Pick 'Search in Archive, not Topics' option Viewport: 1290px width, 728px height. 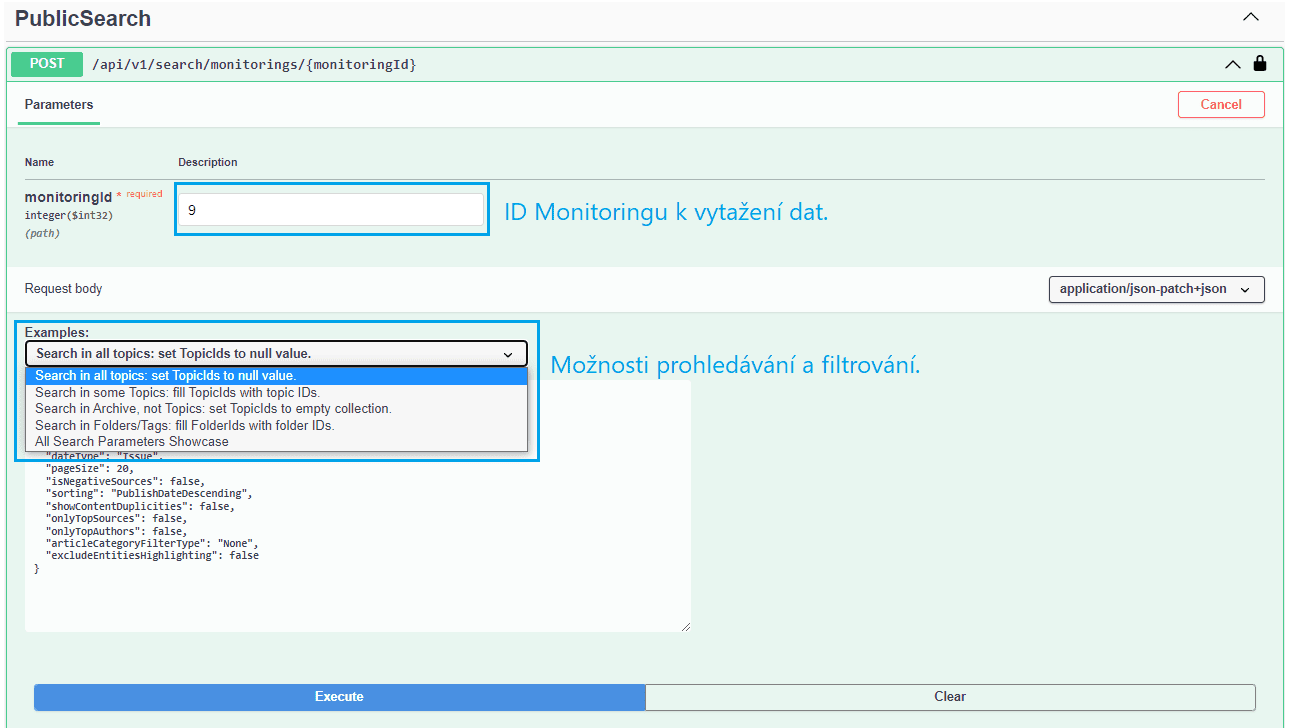(x=276, y=408)
